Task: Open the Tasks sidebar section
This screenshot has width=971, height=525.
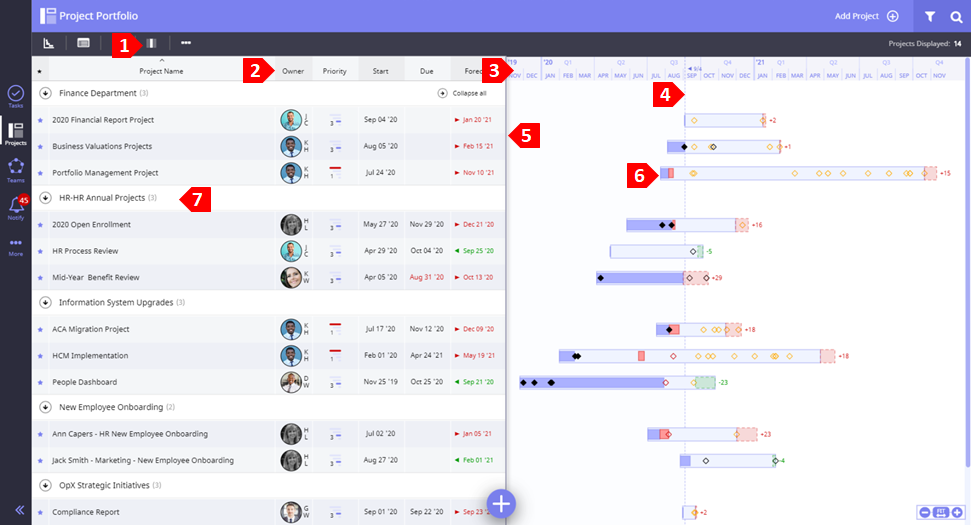Action: 16,96
